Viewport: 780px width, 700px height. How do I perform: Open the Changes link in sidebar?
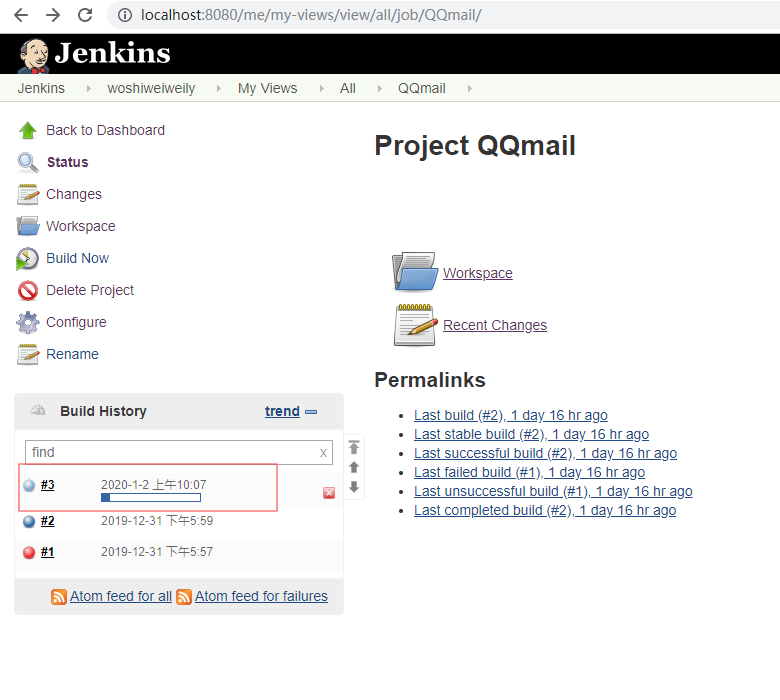74,194
